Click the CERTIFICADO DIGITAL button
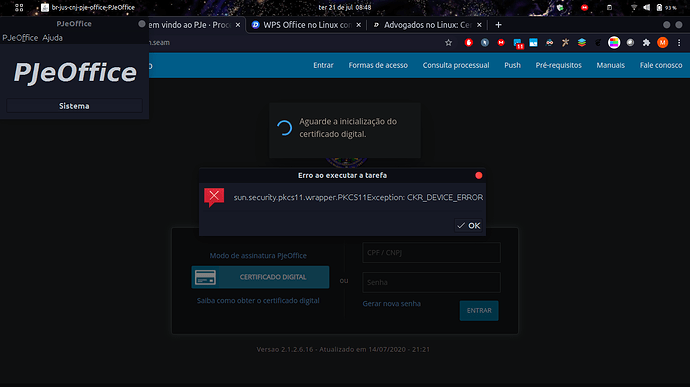Image resolution: width=690 pixels, height=387 pixels. pos(260,277)
